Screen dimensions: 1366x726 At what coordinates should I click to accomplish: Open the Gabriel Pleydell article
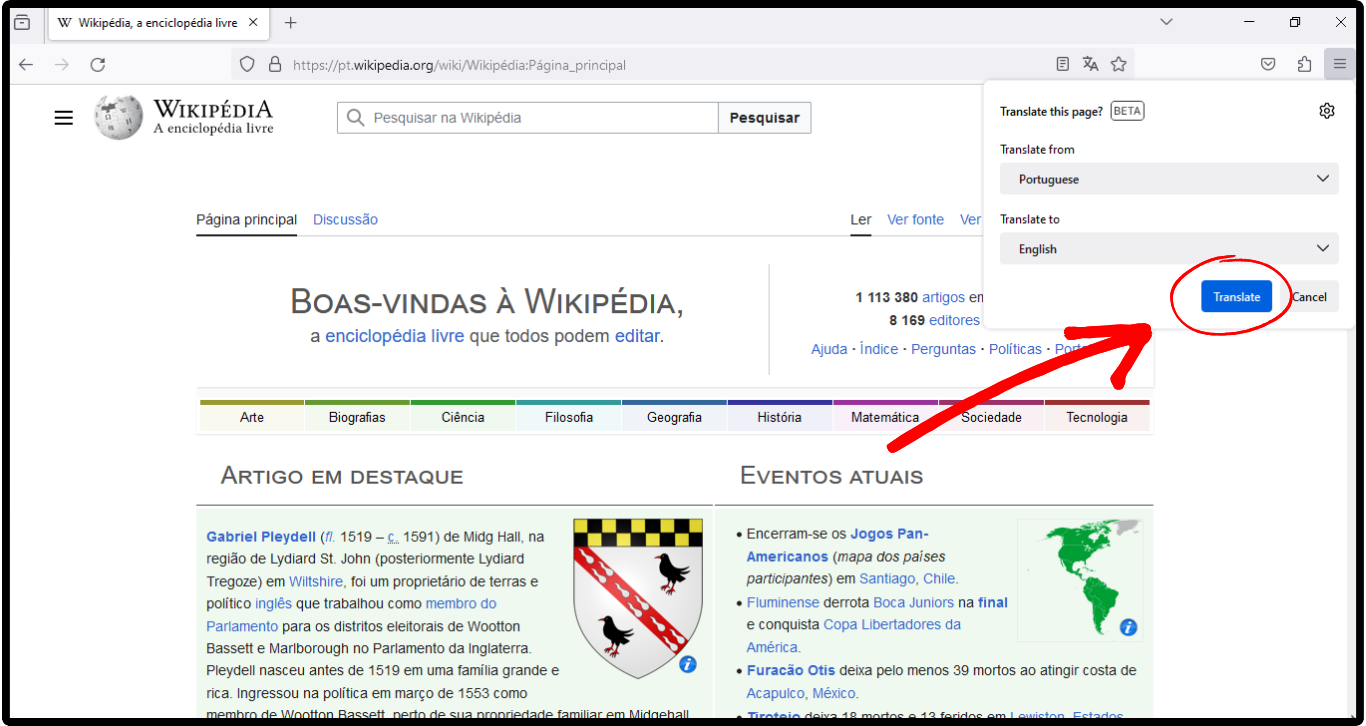point(261,536)
